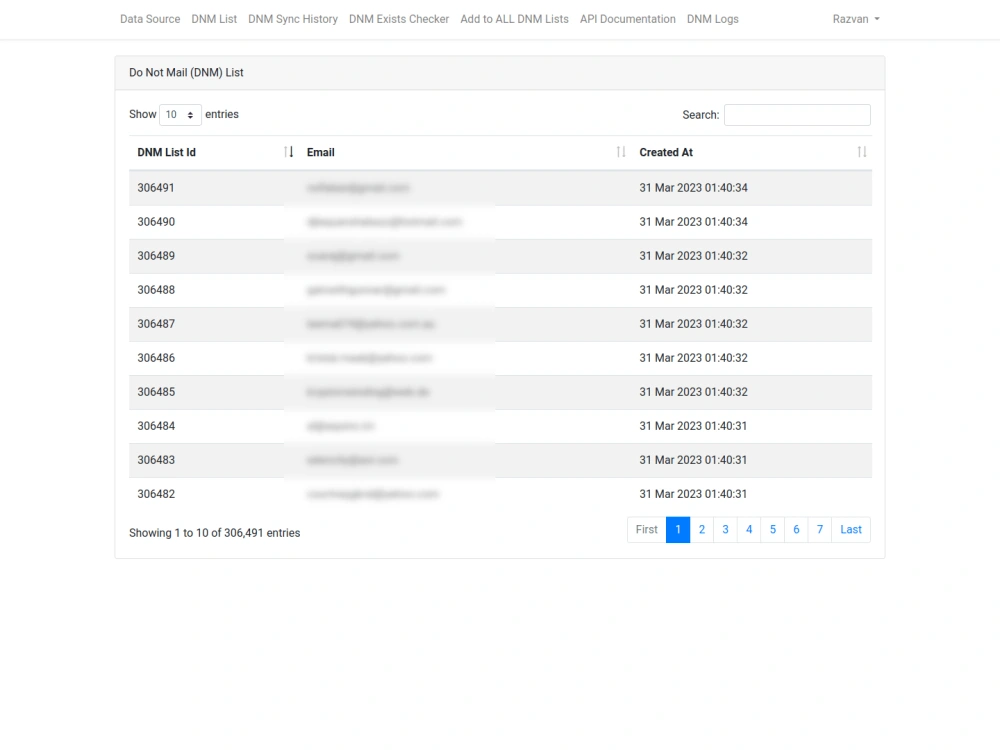Sort entries by Created At using sort arrows
The height and width of the screenshot is (750, 1000).
click(861, 152)
